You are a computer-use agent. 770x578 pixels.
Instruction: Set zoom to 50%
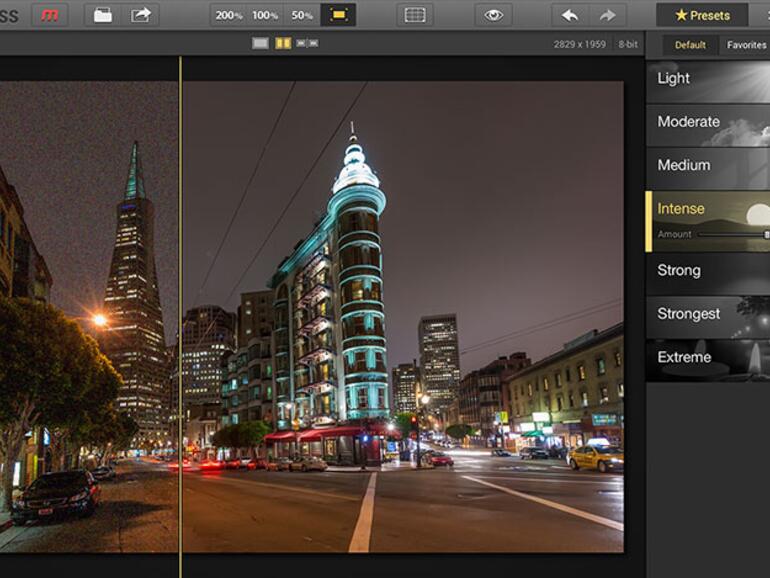pyautogui.click(x=301, y=15)
